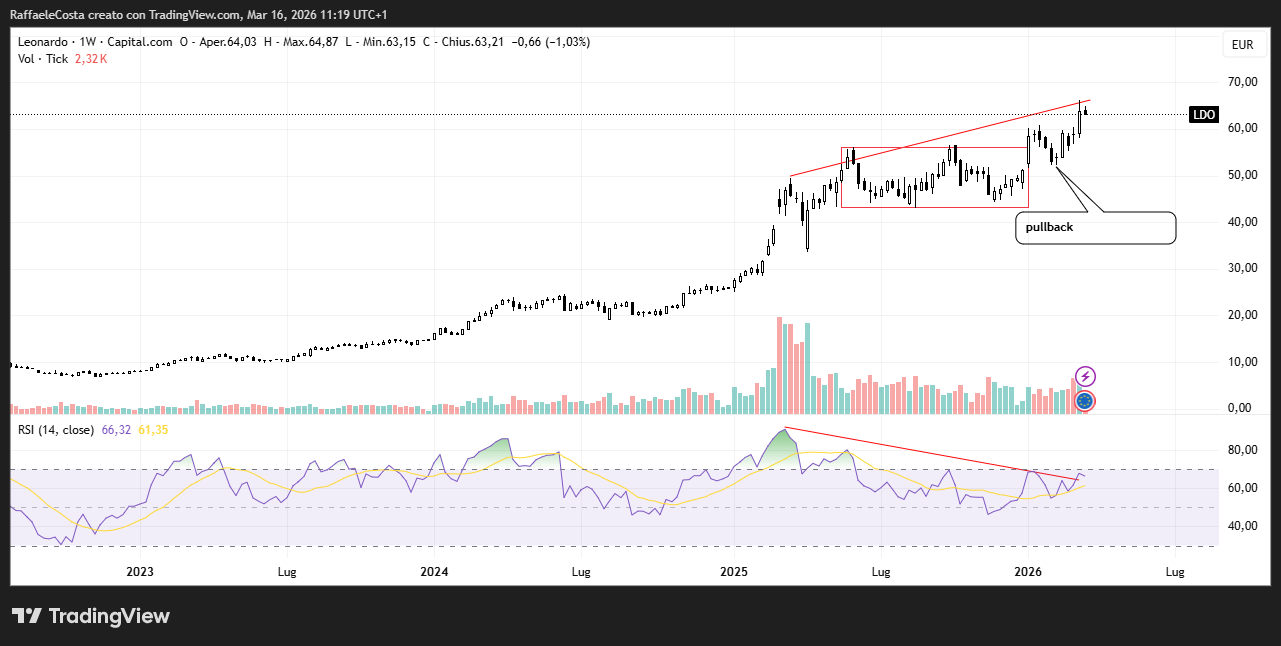Click the 2024 time axis label
Viewport: 1281px width, 646px height.
[434, 572]
